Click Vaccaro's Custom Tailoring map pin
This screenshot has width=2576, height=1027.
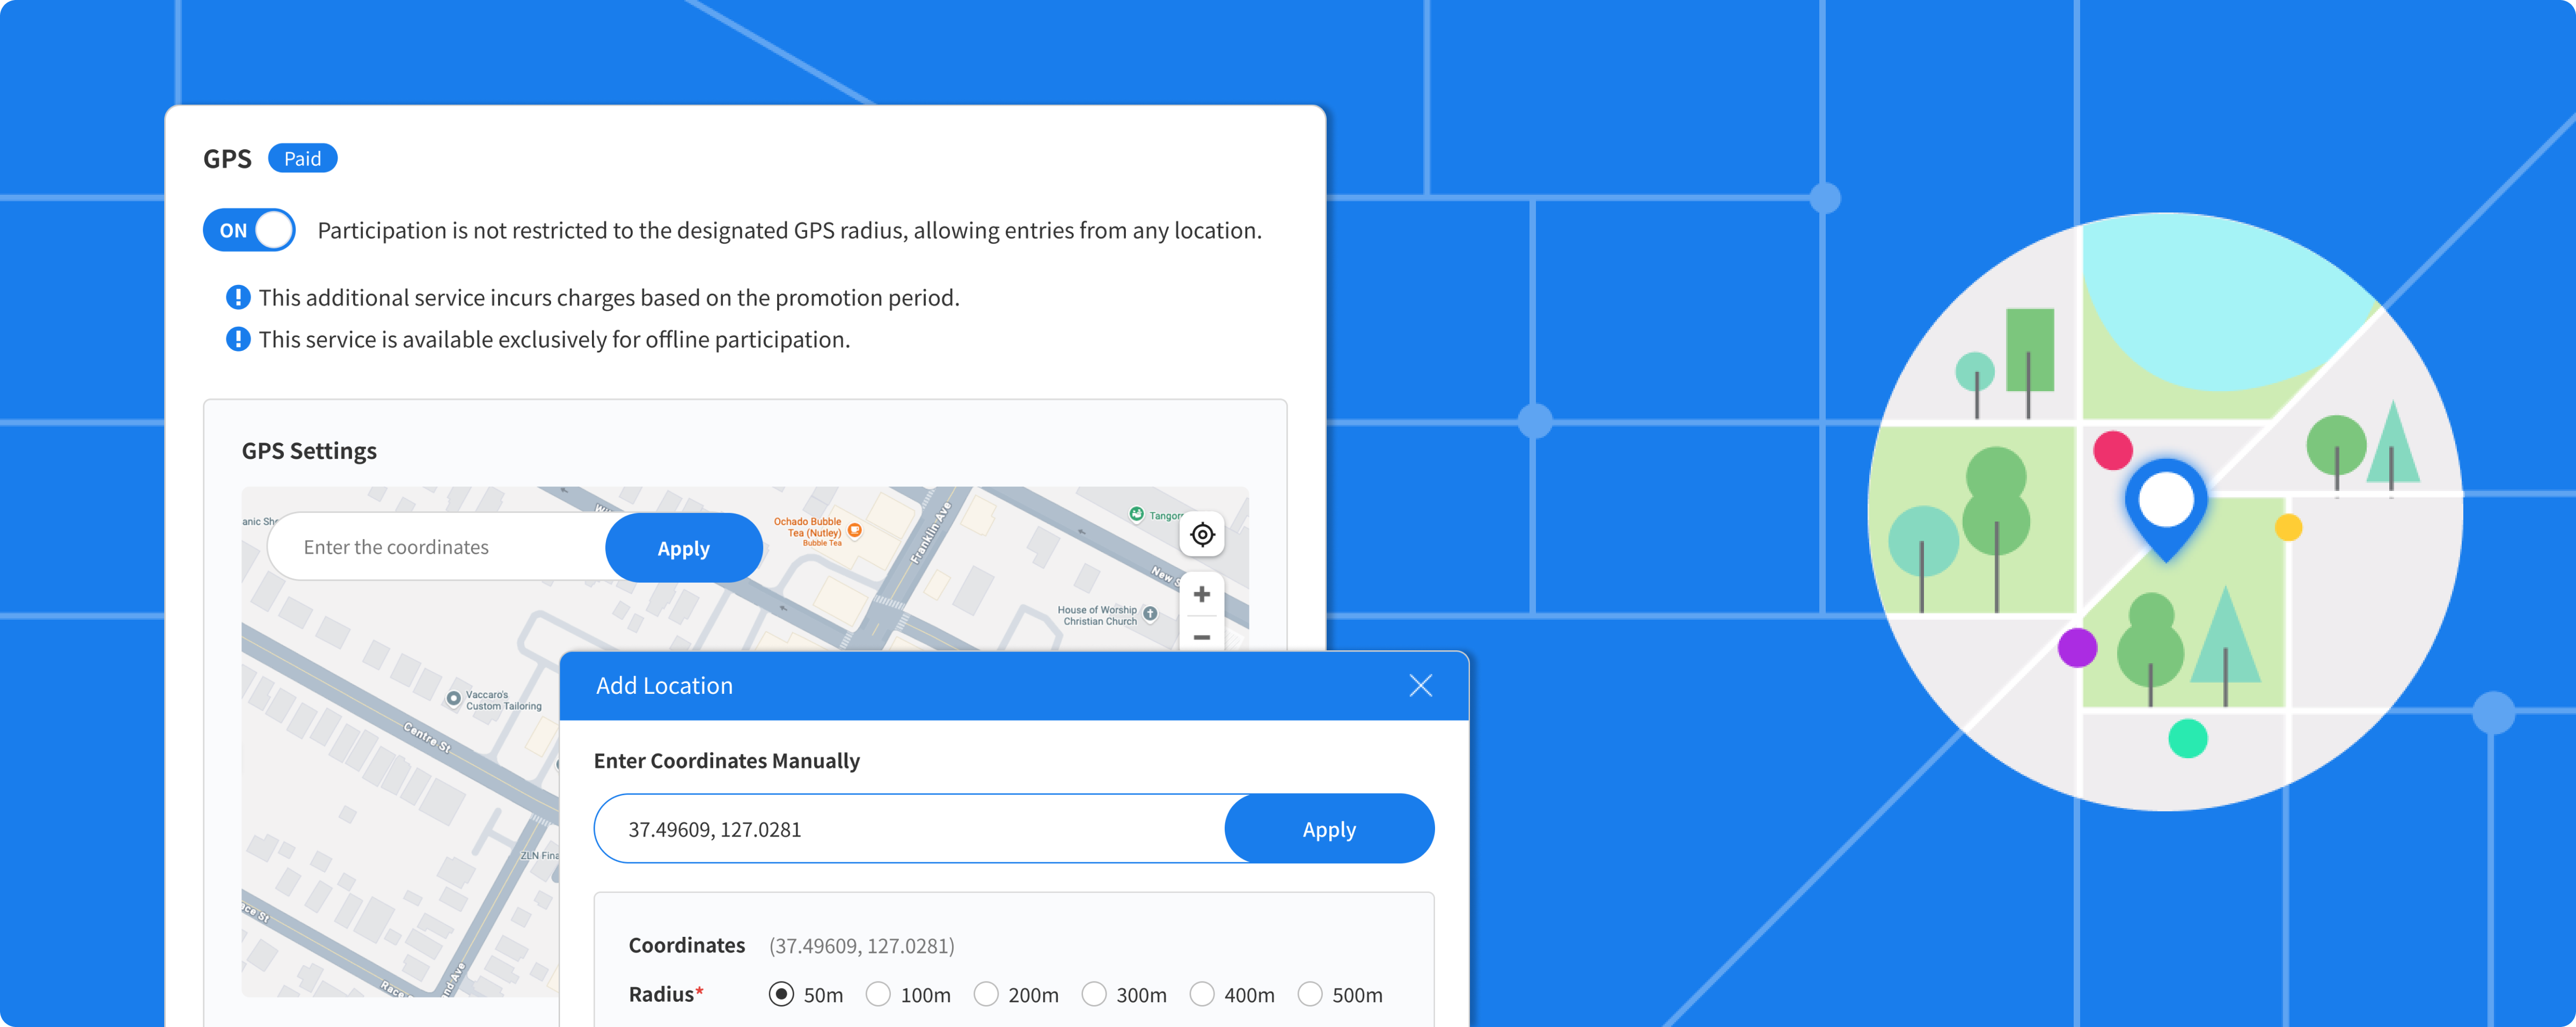point(454,698)
